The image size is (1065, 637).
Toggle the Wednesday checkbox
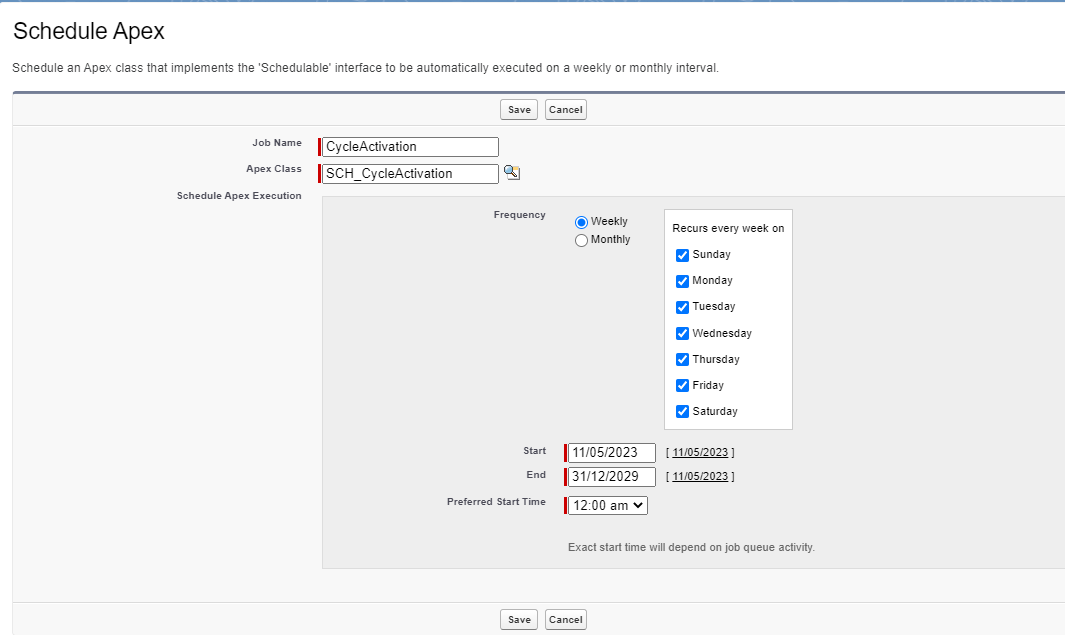click(x=683, y=333)
